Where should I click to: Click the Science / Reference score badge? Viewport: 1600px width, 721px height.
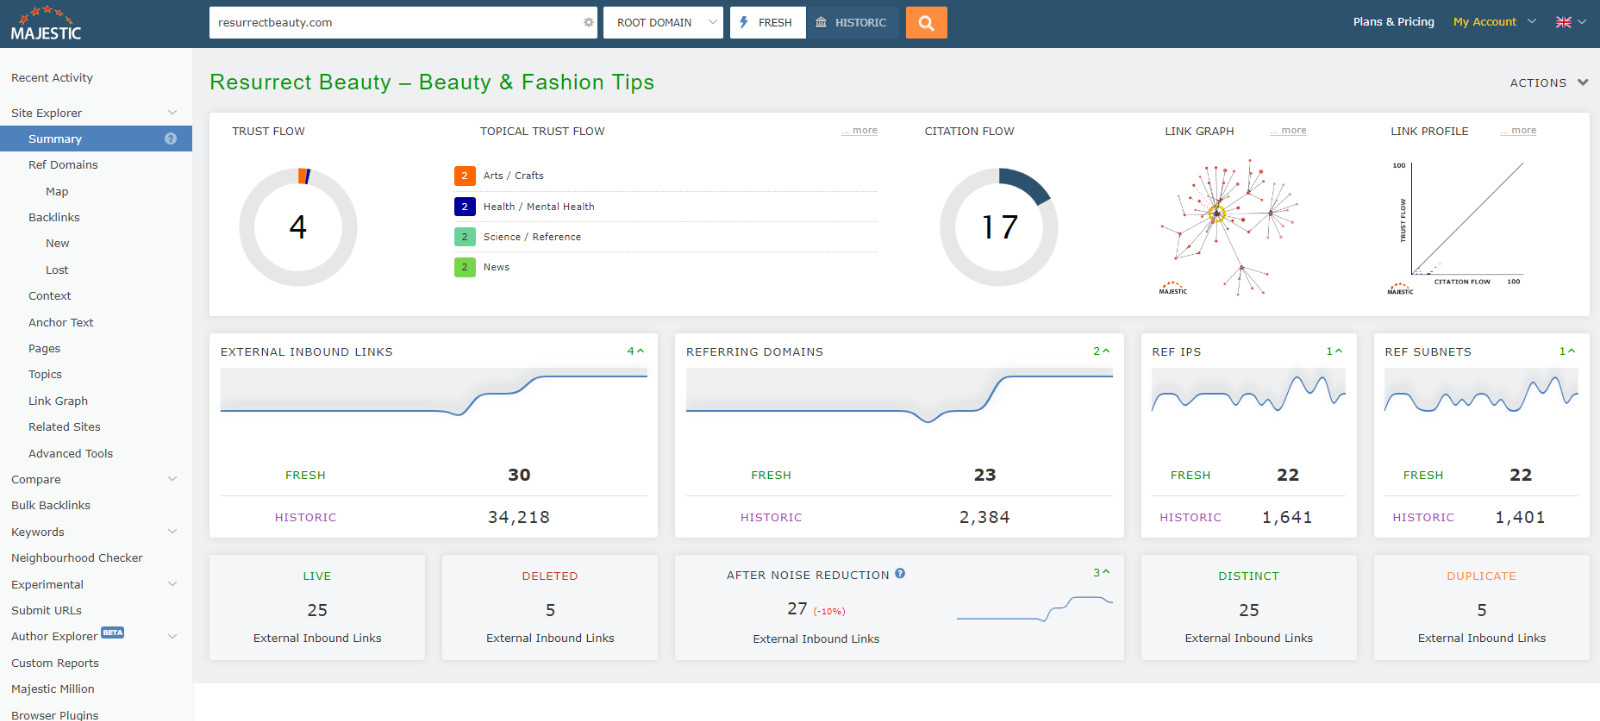point(464,237)
